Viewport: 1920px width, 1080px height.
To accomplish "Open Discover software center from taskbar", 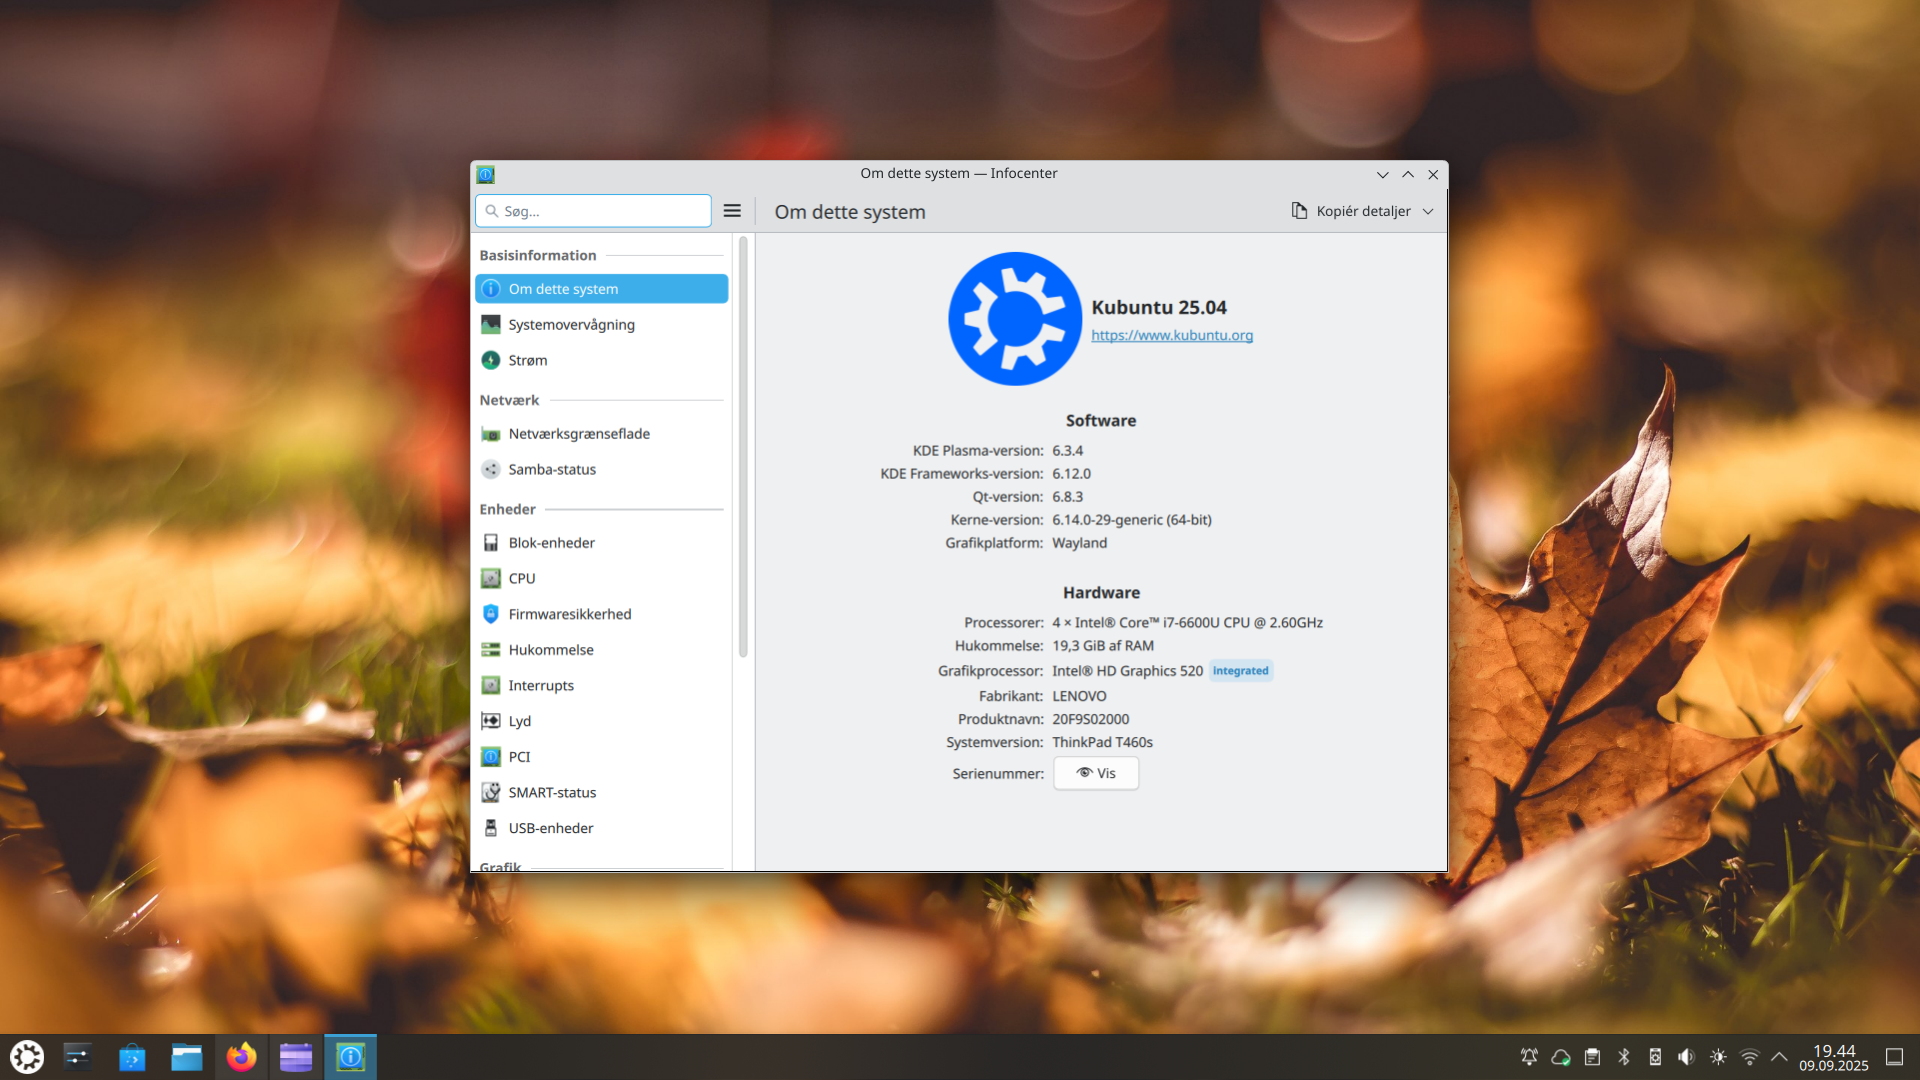I will pyautogui.click(x=132, y=1057).
